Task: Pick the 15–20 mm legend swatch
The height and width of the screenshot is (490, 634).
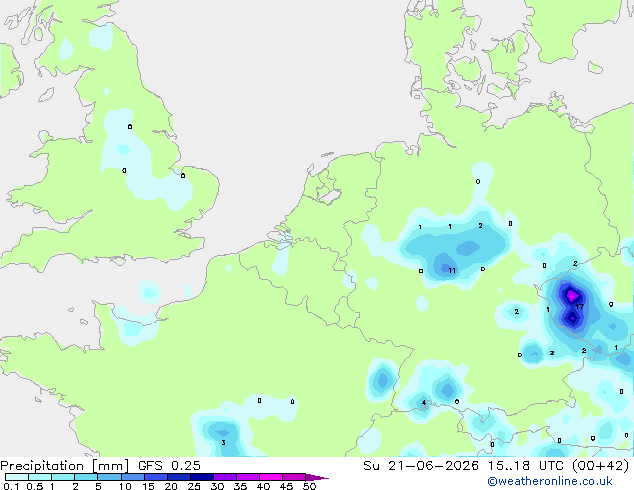Action: (156, 477)
